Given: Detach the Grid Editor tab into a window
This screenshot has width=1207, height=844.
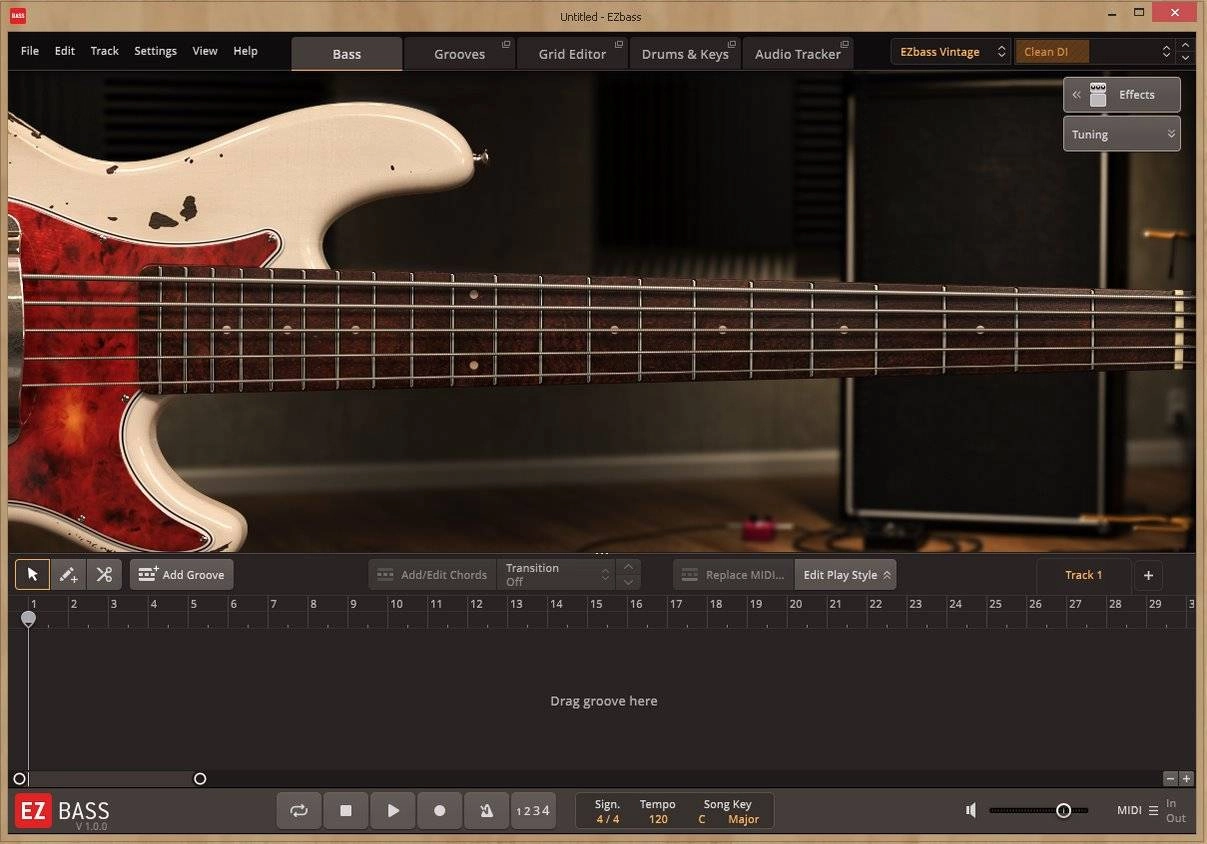Looking at the screenshot, I should tap(619, 45).
